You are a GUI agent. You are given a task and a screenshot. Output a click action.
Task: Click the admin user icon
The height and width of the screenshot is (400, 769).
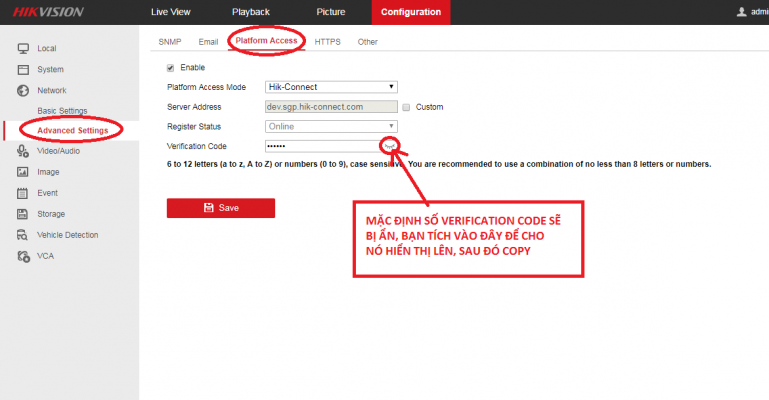point(742,12)
